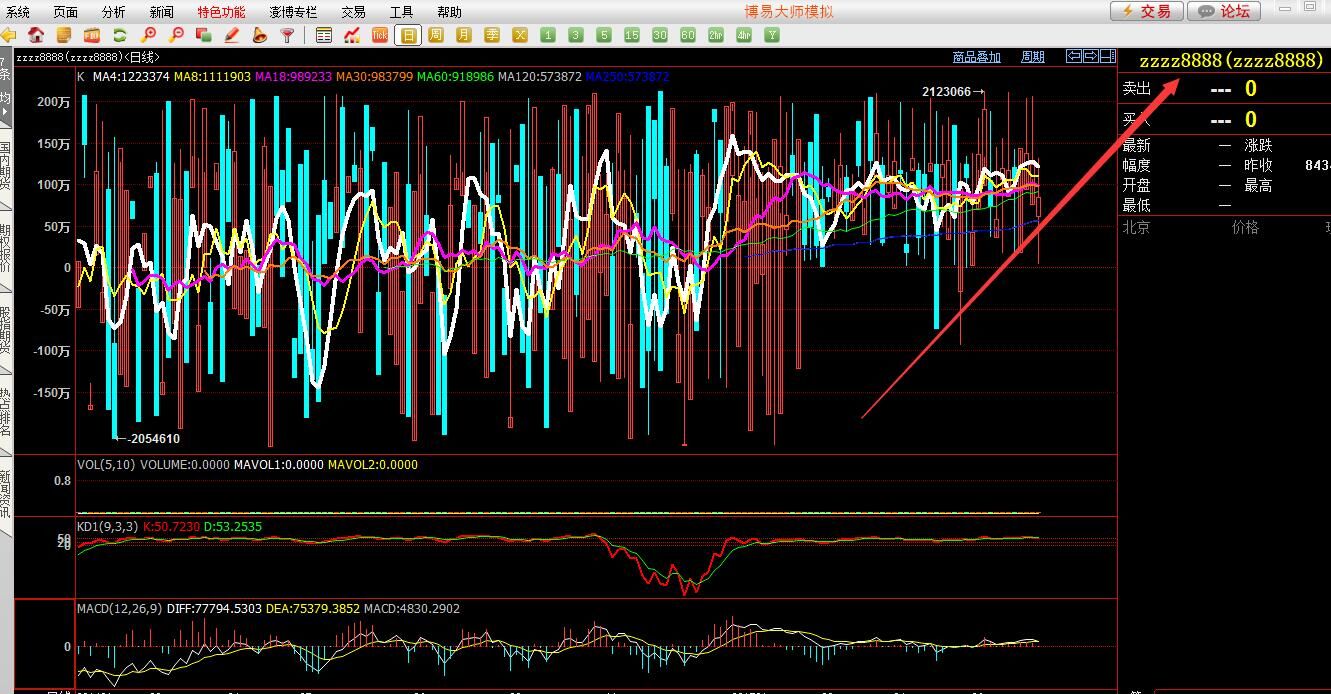Click the home icon in toolbar
The height and width of the screenshot is (694, 1331).
pyautogui.click(x=36, y=35)
